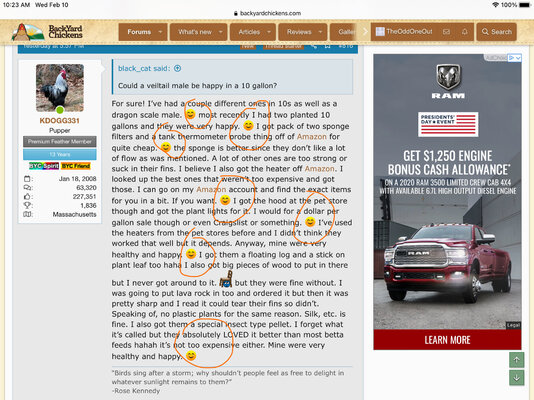Expand the Forums dropdown arrow
This screenshot has width=534, height=400.
pyautogui.click(x=160, y=32)
